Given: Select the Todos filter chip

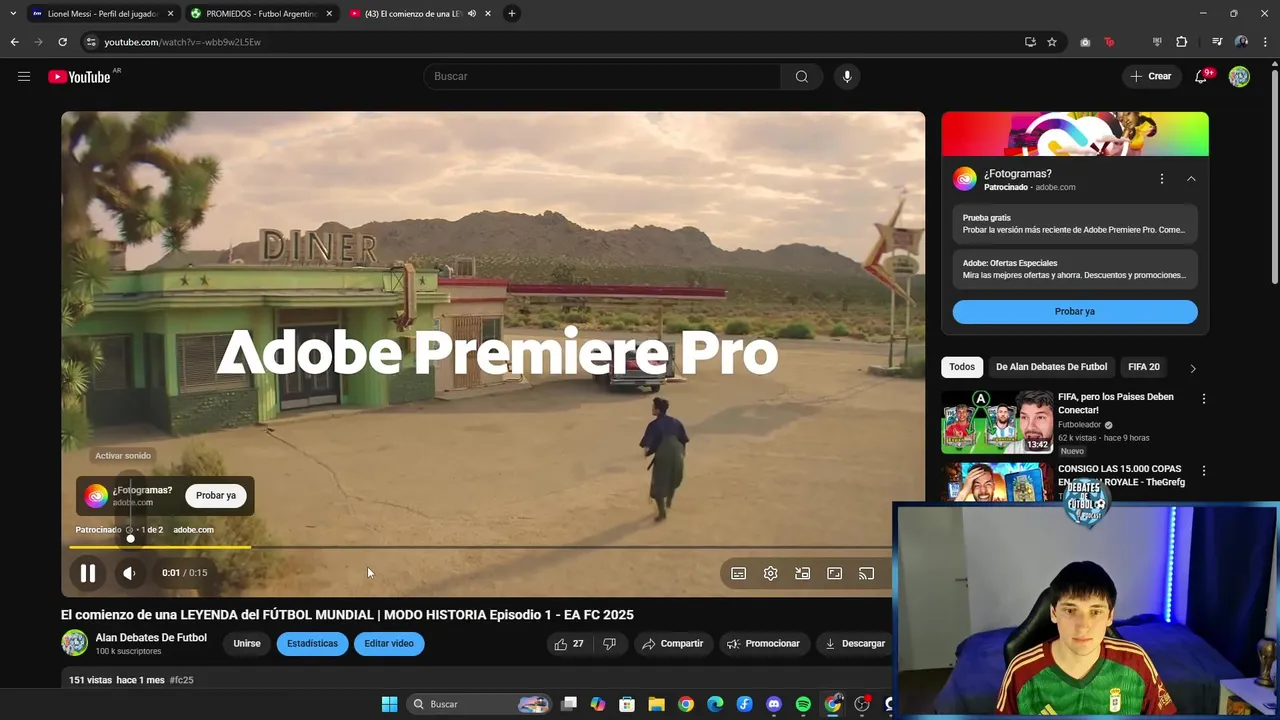Looking at the screenshot, I should tap(962, 367).
